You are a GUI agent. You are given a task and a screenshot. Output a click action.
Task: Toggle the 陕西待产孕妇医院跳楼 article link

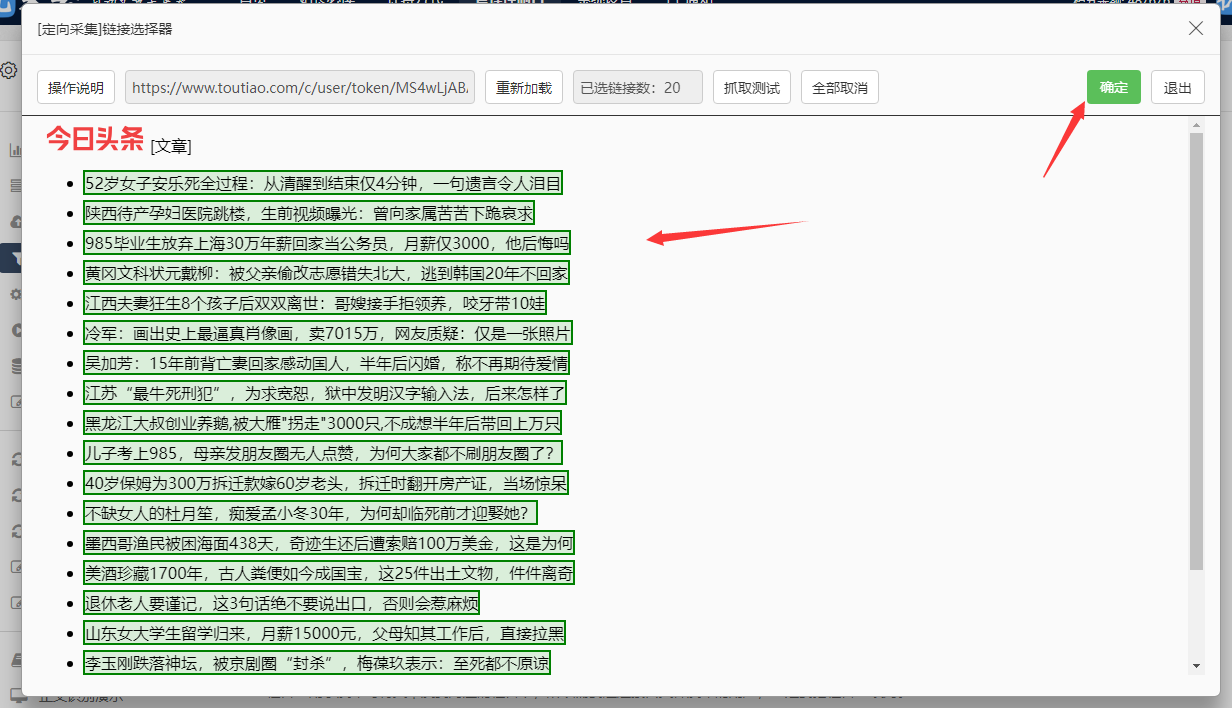(x=309, y=213)
